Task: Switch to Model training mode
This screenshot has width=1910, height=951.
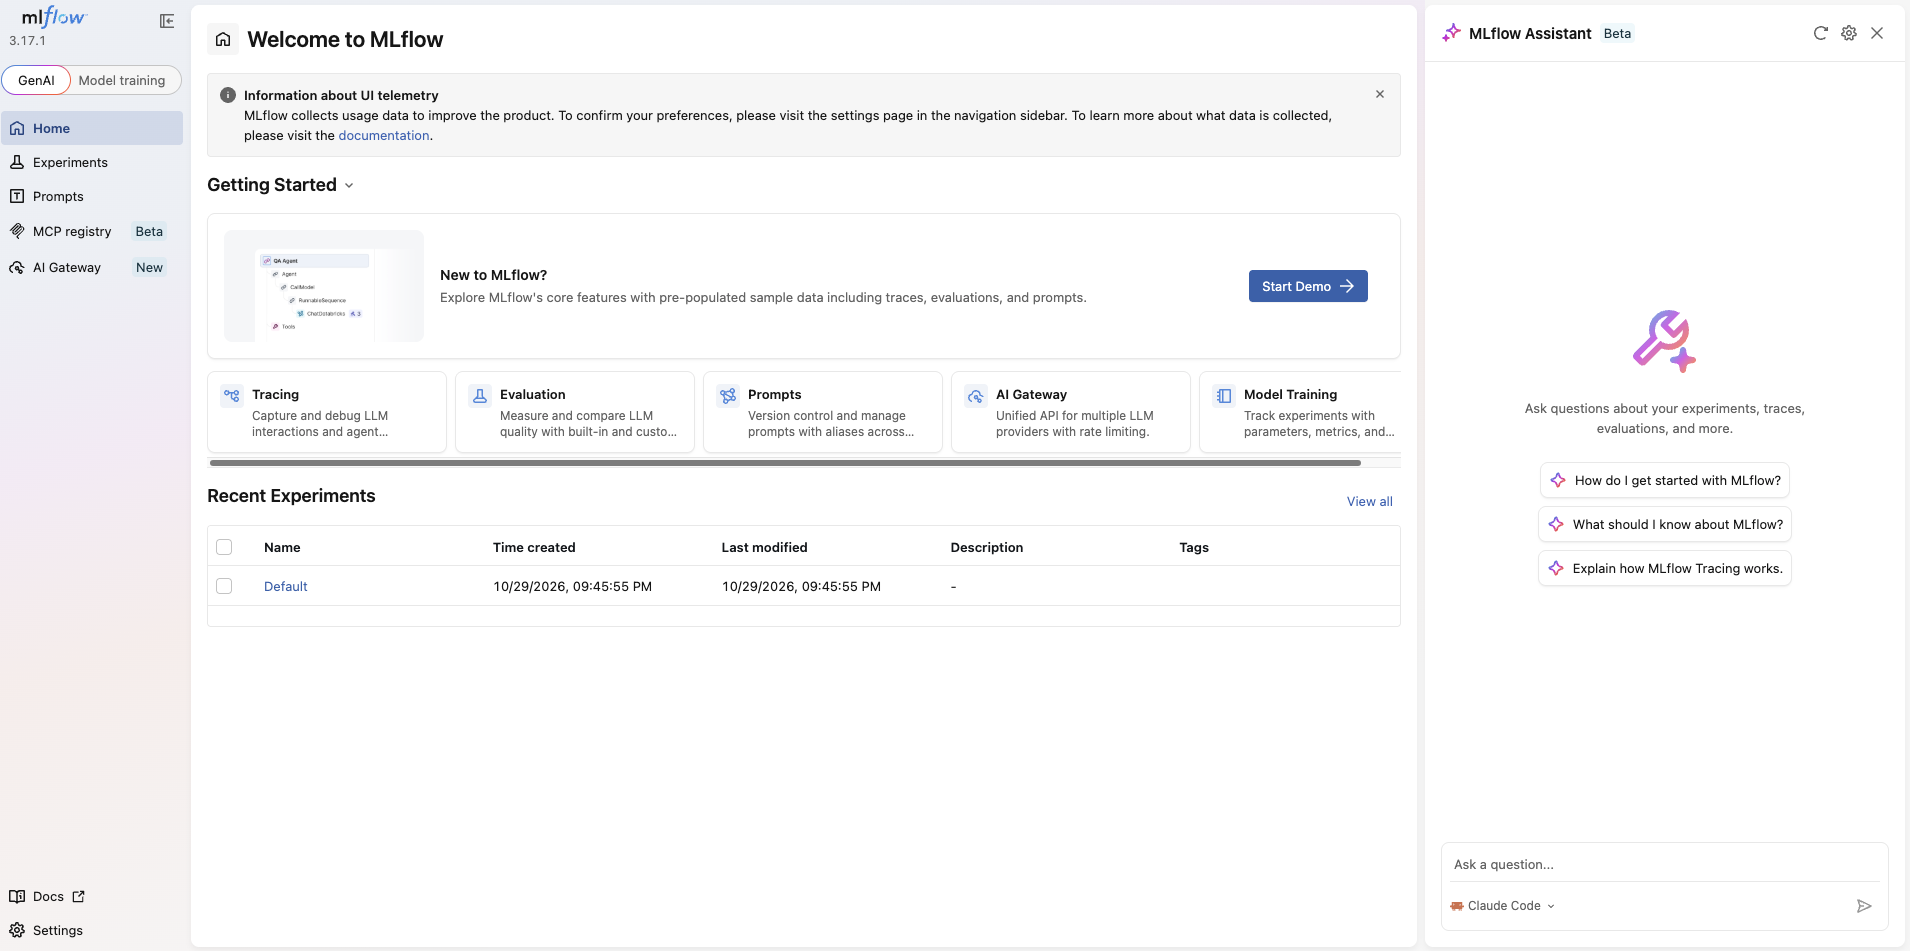Action: click(x=122, y=80)
